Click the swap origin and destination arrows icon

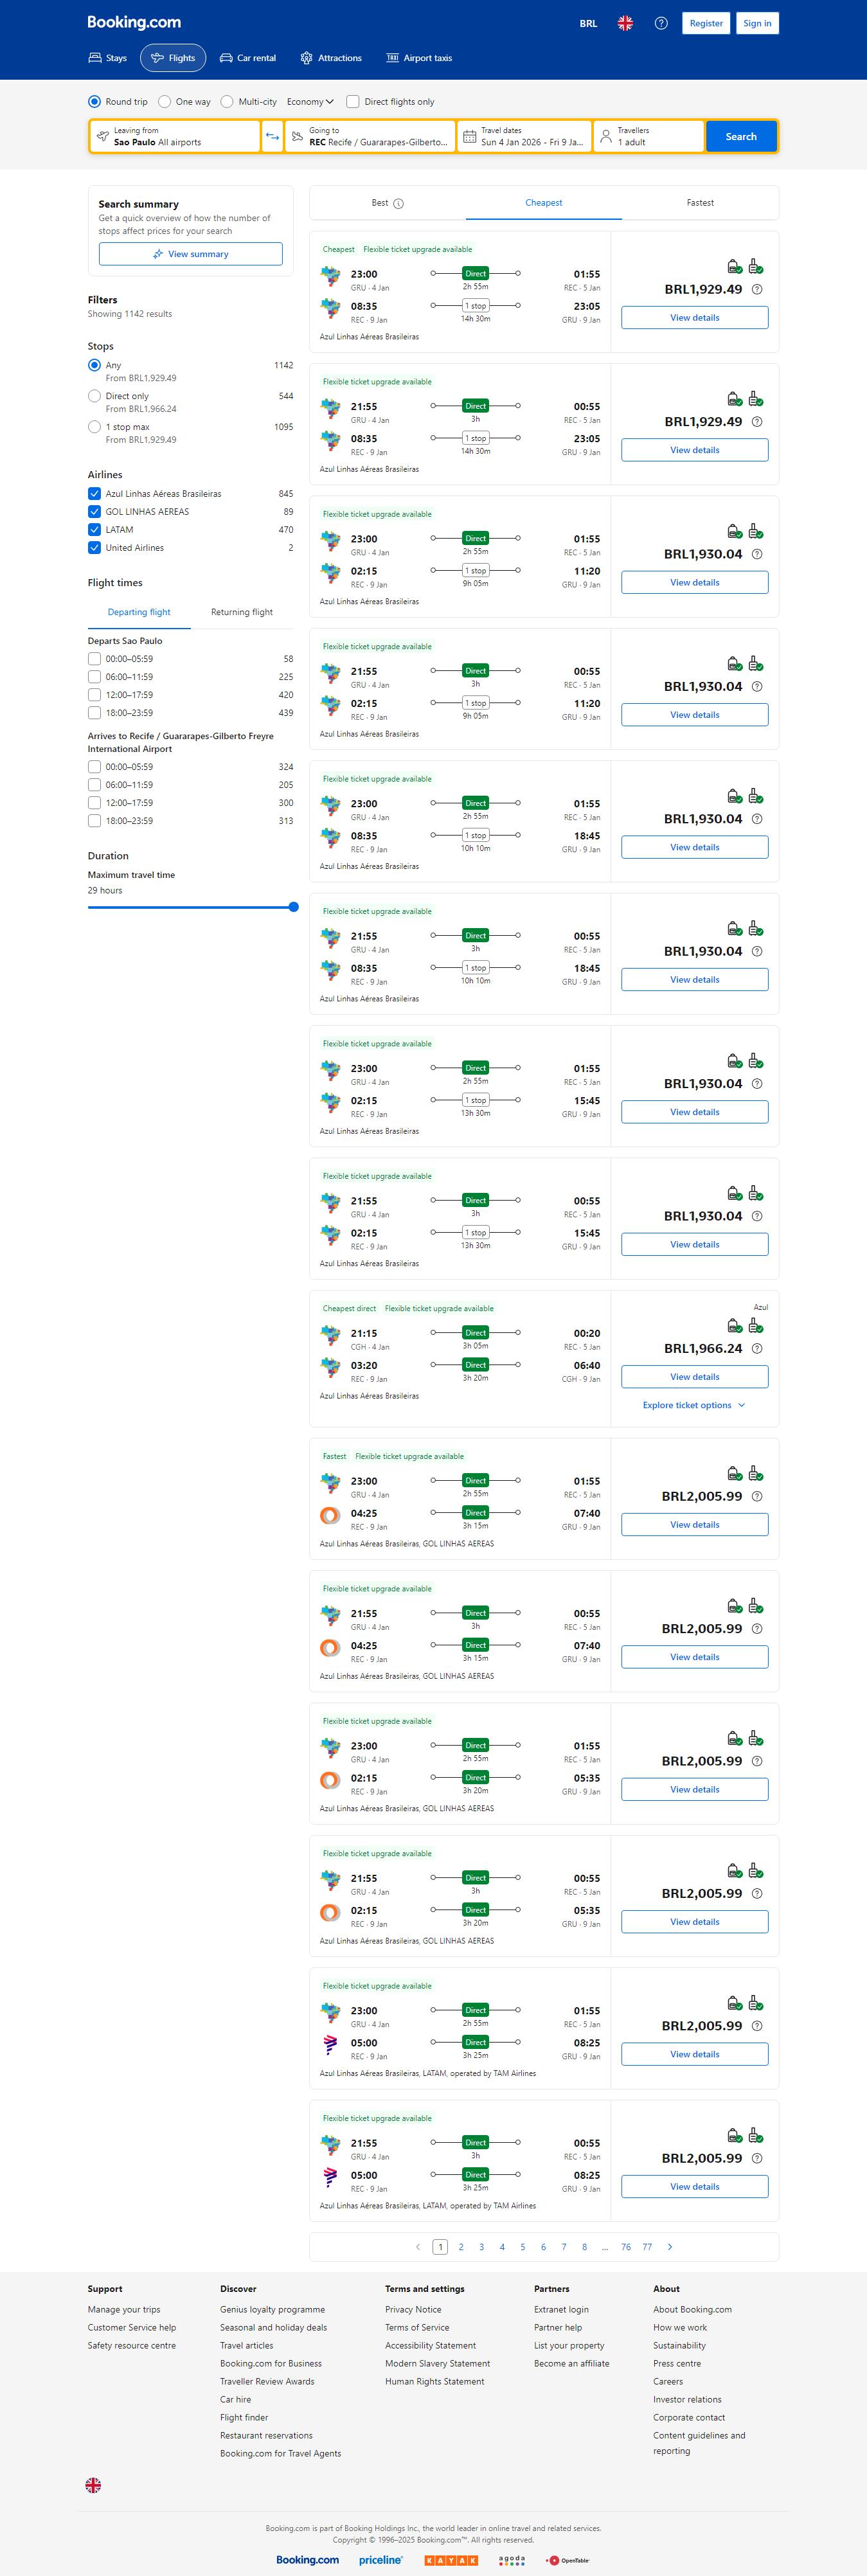pyautogui.click(x=272, y=137)
